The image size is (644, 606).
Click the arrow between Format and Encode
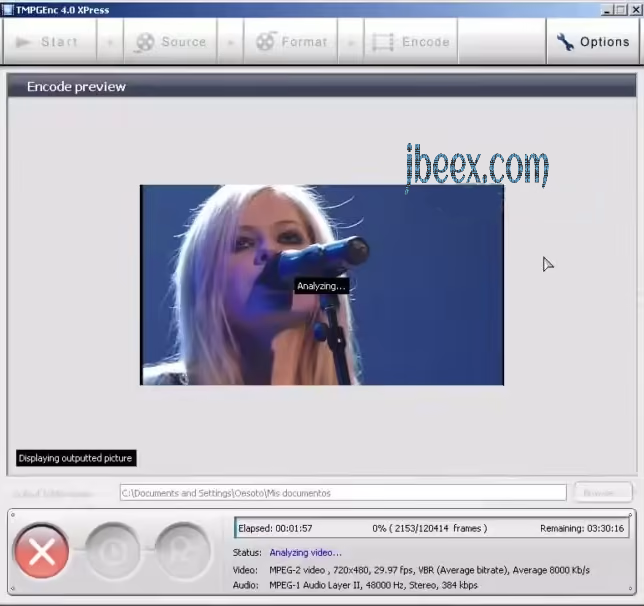point(351,41)
